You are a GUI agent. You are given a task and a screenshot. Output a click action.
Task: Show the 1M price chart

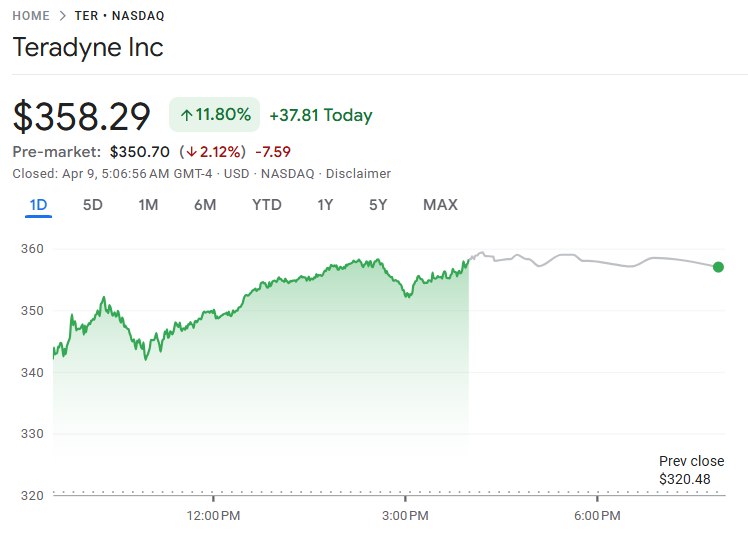click(x=148, y=205)
